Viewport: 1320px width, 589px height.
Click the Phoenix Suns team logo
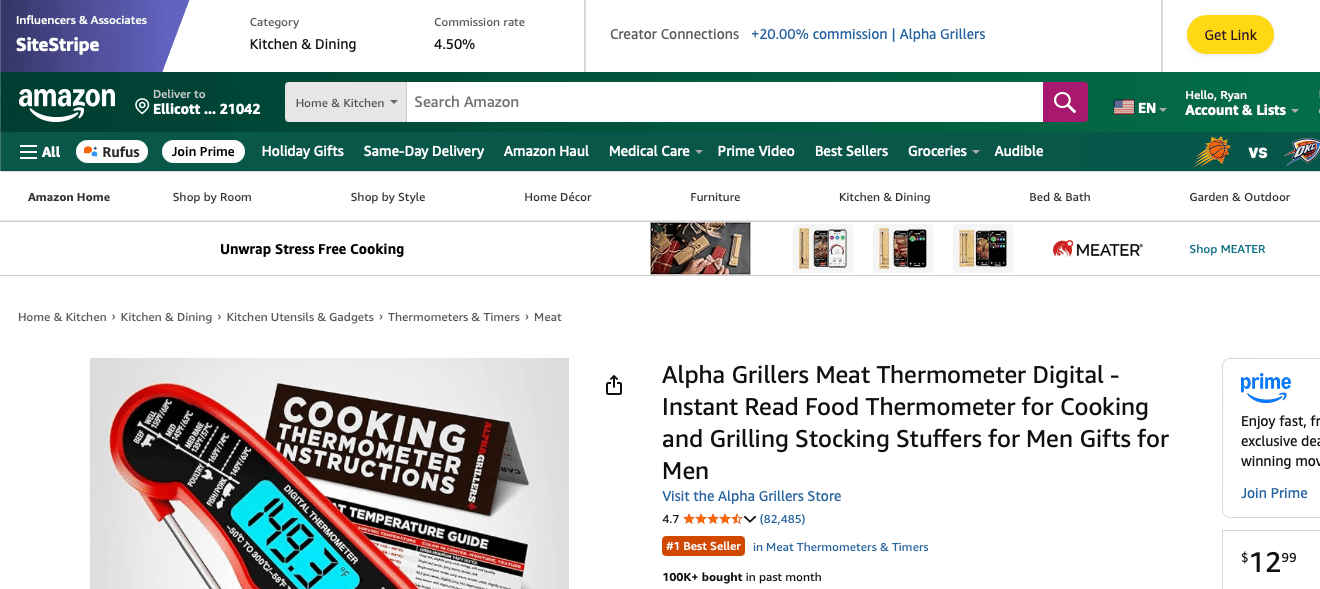[x=1212, y=152]
